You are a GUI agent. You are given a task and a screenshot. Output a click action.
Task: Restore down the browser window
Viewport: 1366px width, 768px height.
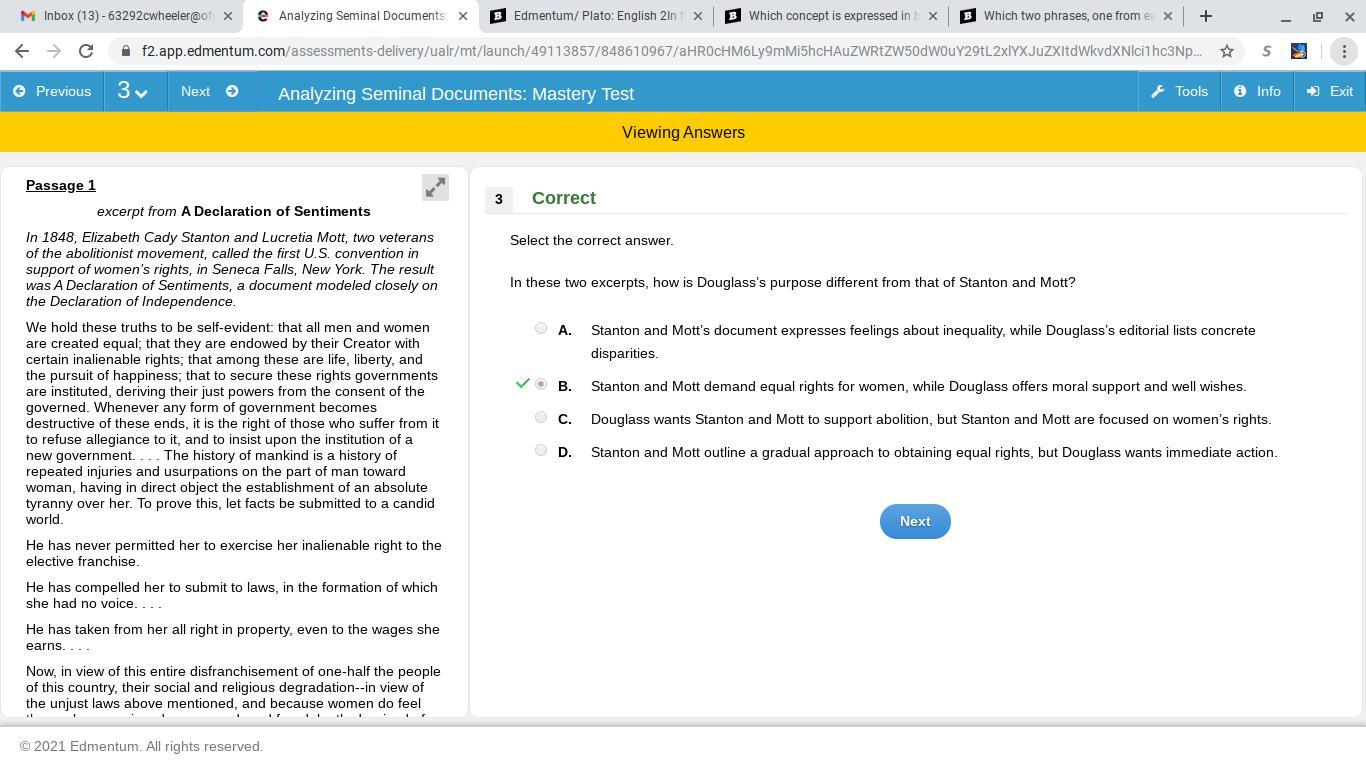tap(1317, 16)
